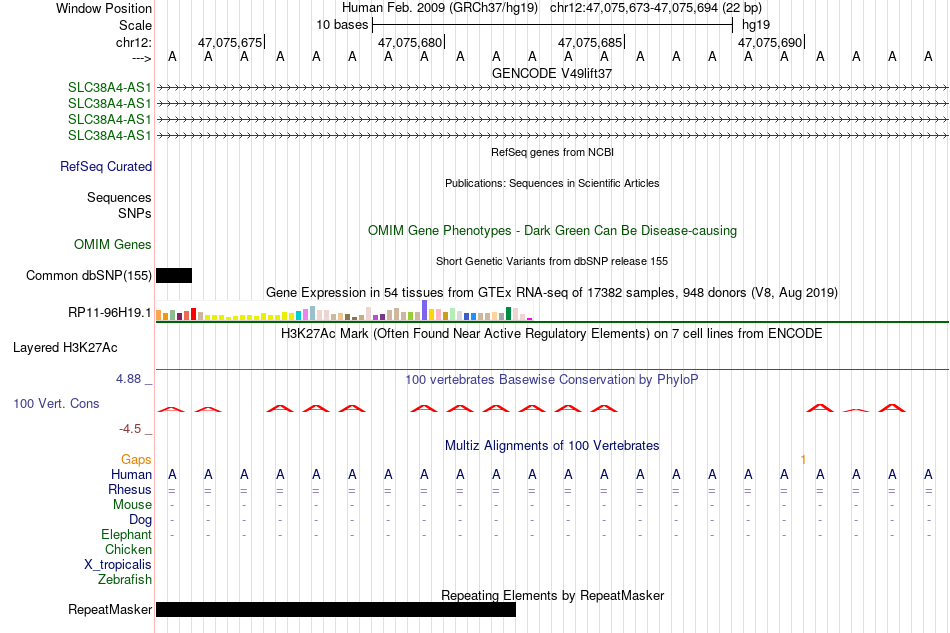Select the Human alignment row label
Screen dimensions: 950x633
pyautogui.click(x=131, y=474)
